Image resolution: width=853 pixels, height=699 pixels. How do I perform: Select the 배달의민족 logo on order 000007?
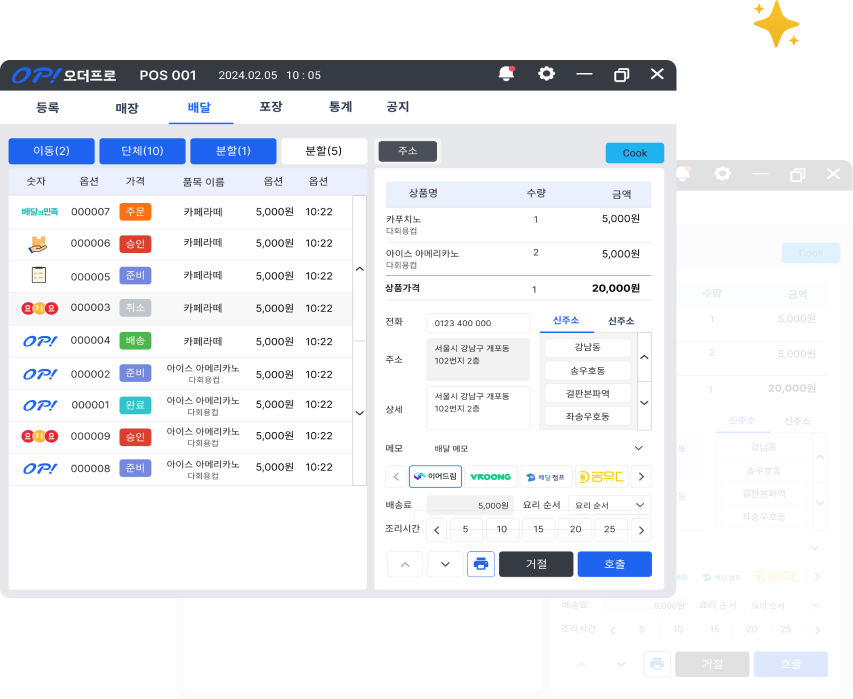click(40, 212)
